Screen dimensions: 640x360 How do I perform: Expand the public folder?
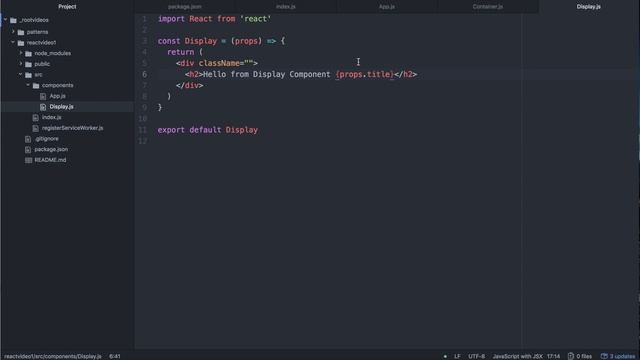coord(21,64)
